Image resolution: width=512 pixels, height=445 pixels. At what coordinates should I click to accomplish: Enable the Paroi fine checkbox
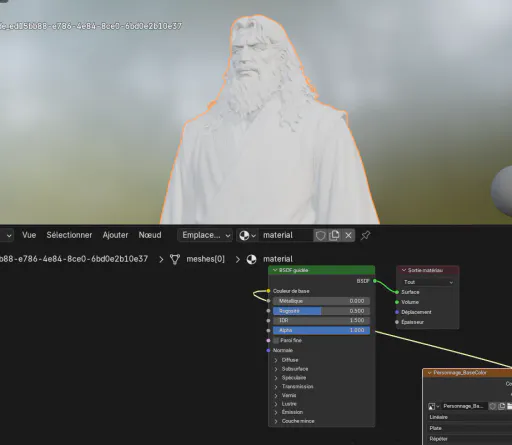point(276,340)
